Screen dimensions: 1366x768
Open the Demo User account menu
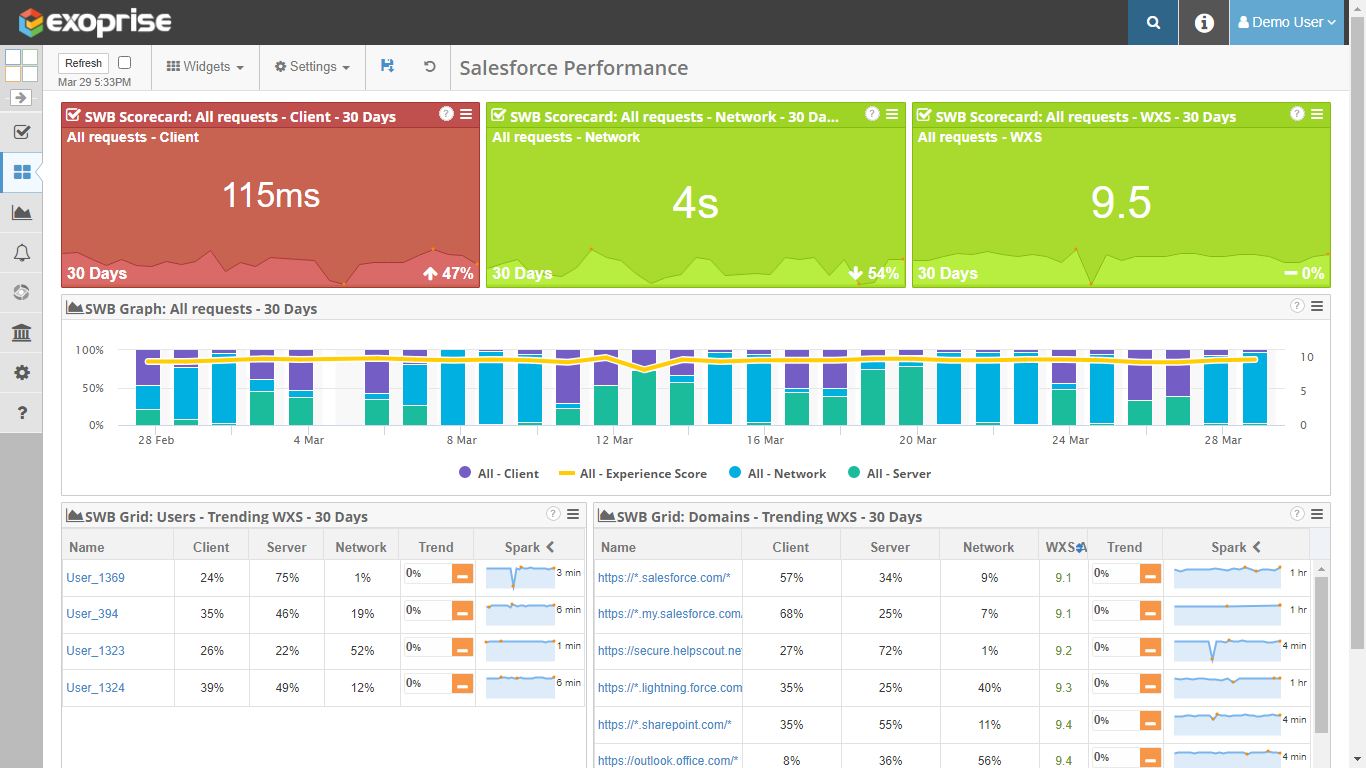tap(1287, 22)
